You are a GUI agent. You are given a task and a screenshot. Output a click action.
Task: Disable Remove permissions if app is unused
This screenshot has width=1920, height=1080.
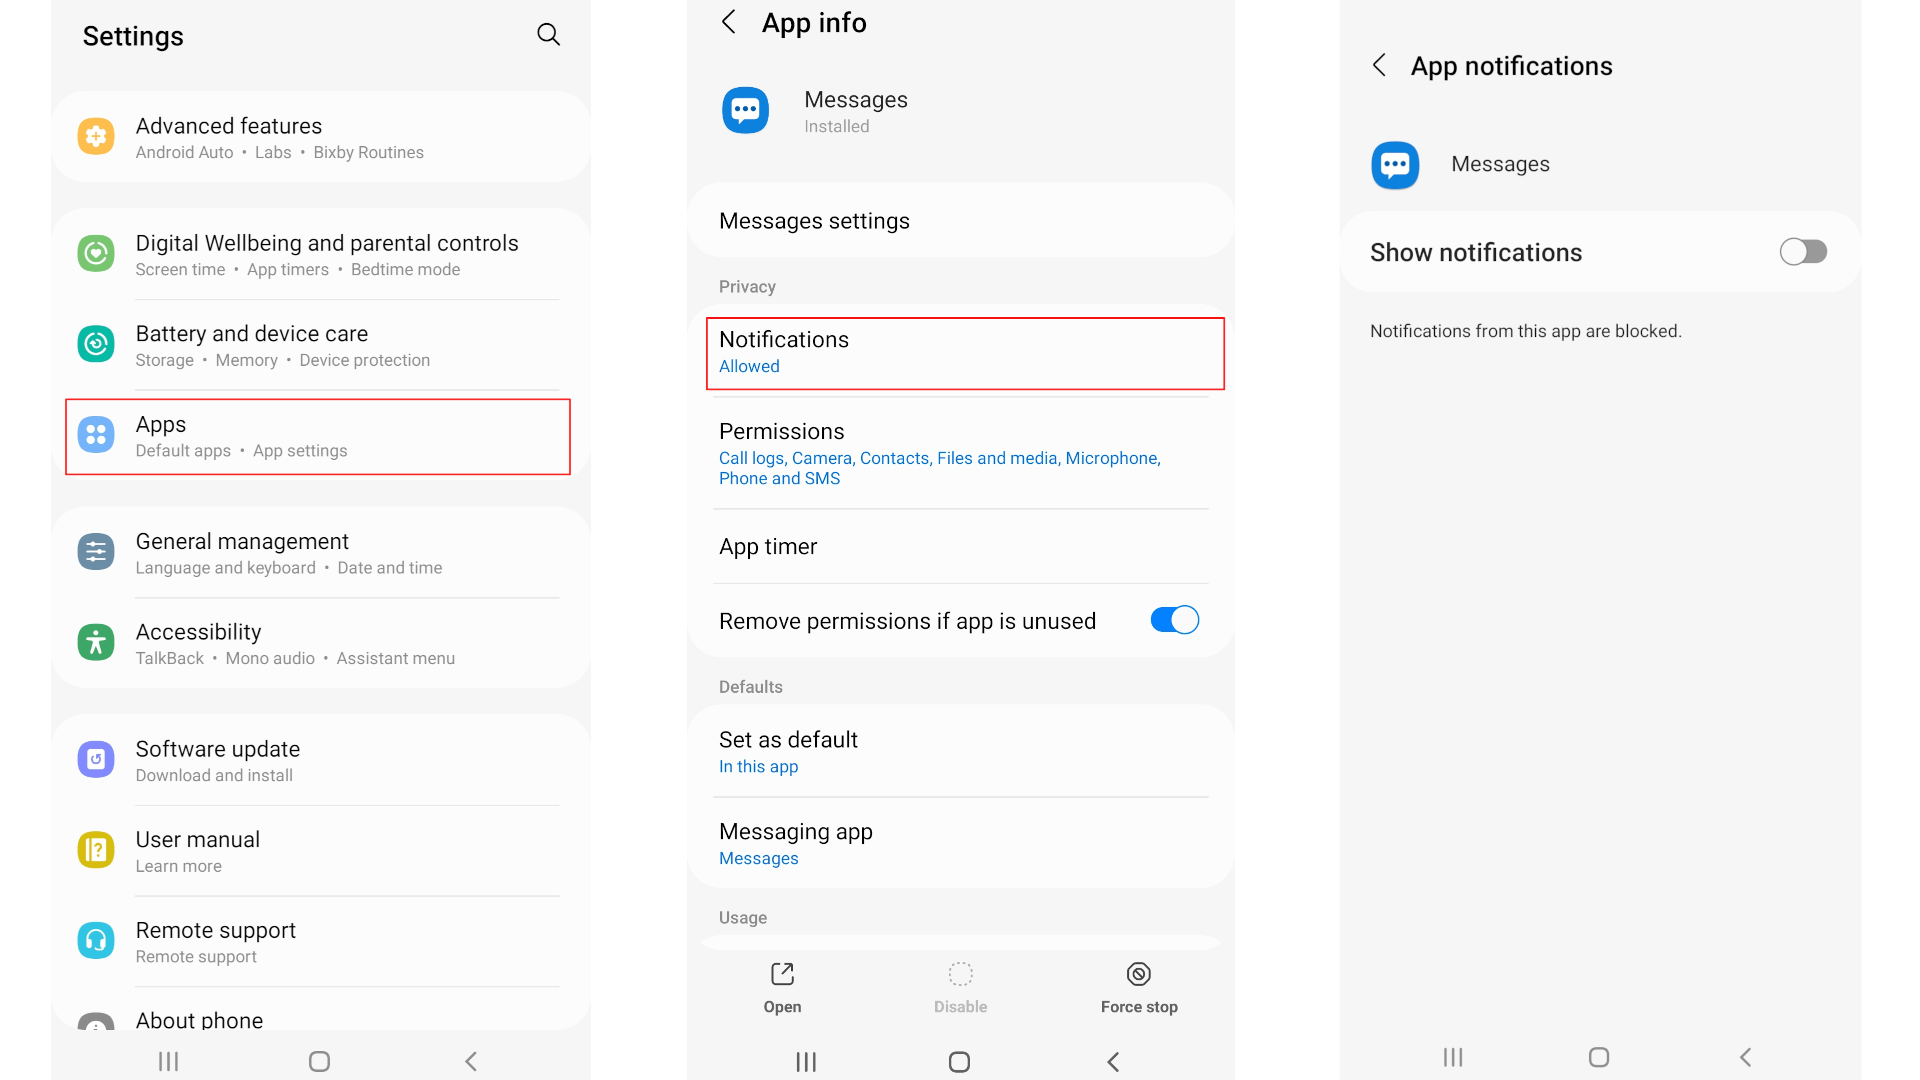pos(1173,620)
